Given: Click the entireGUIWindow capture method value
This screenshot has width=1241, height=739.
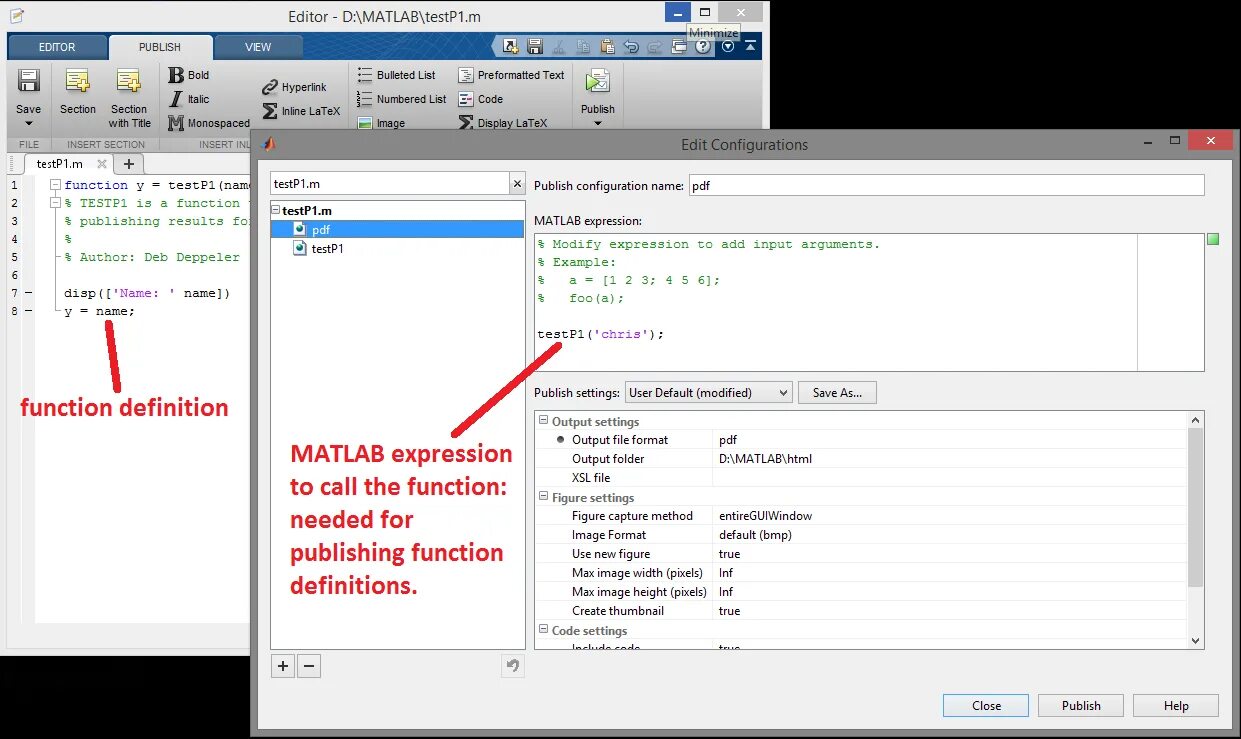Looking at the screenshot, I should (x=765, y=516).
